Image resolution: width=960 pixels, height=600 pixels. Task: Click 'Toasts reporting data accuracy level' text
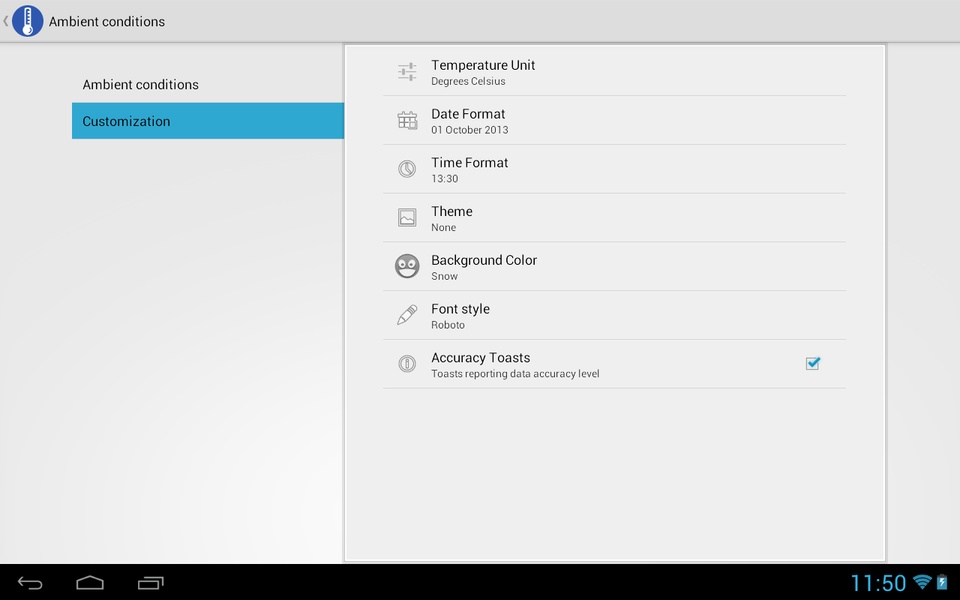516,373
